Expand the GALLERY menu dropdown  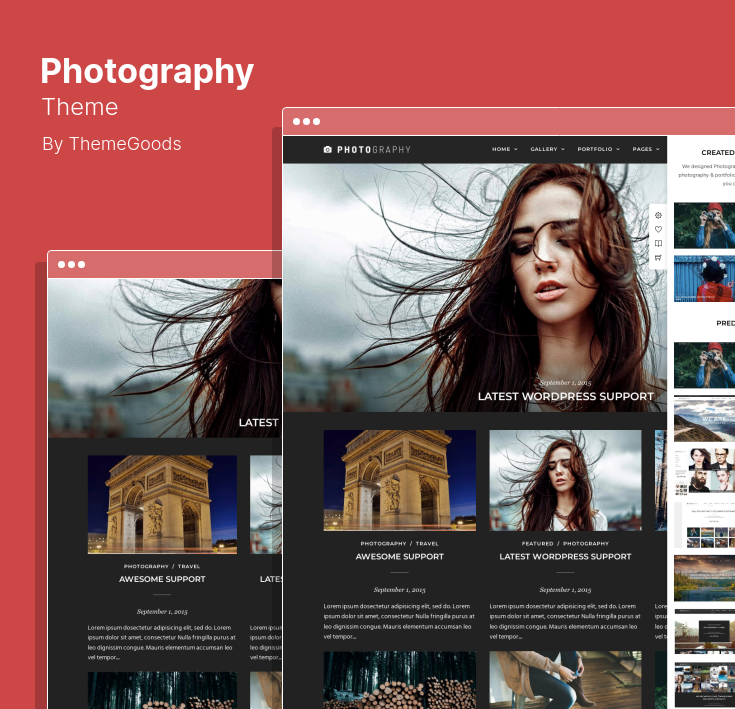(548, 149)
